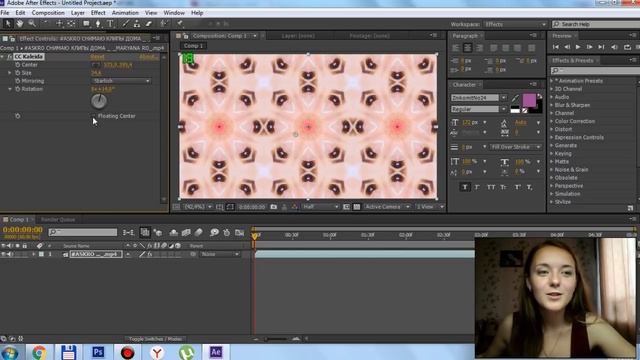The image size is (640, 360).
Task: Select the Horizontal Type tool
Action: [x=110, y=24]
